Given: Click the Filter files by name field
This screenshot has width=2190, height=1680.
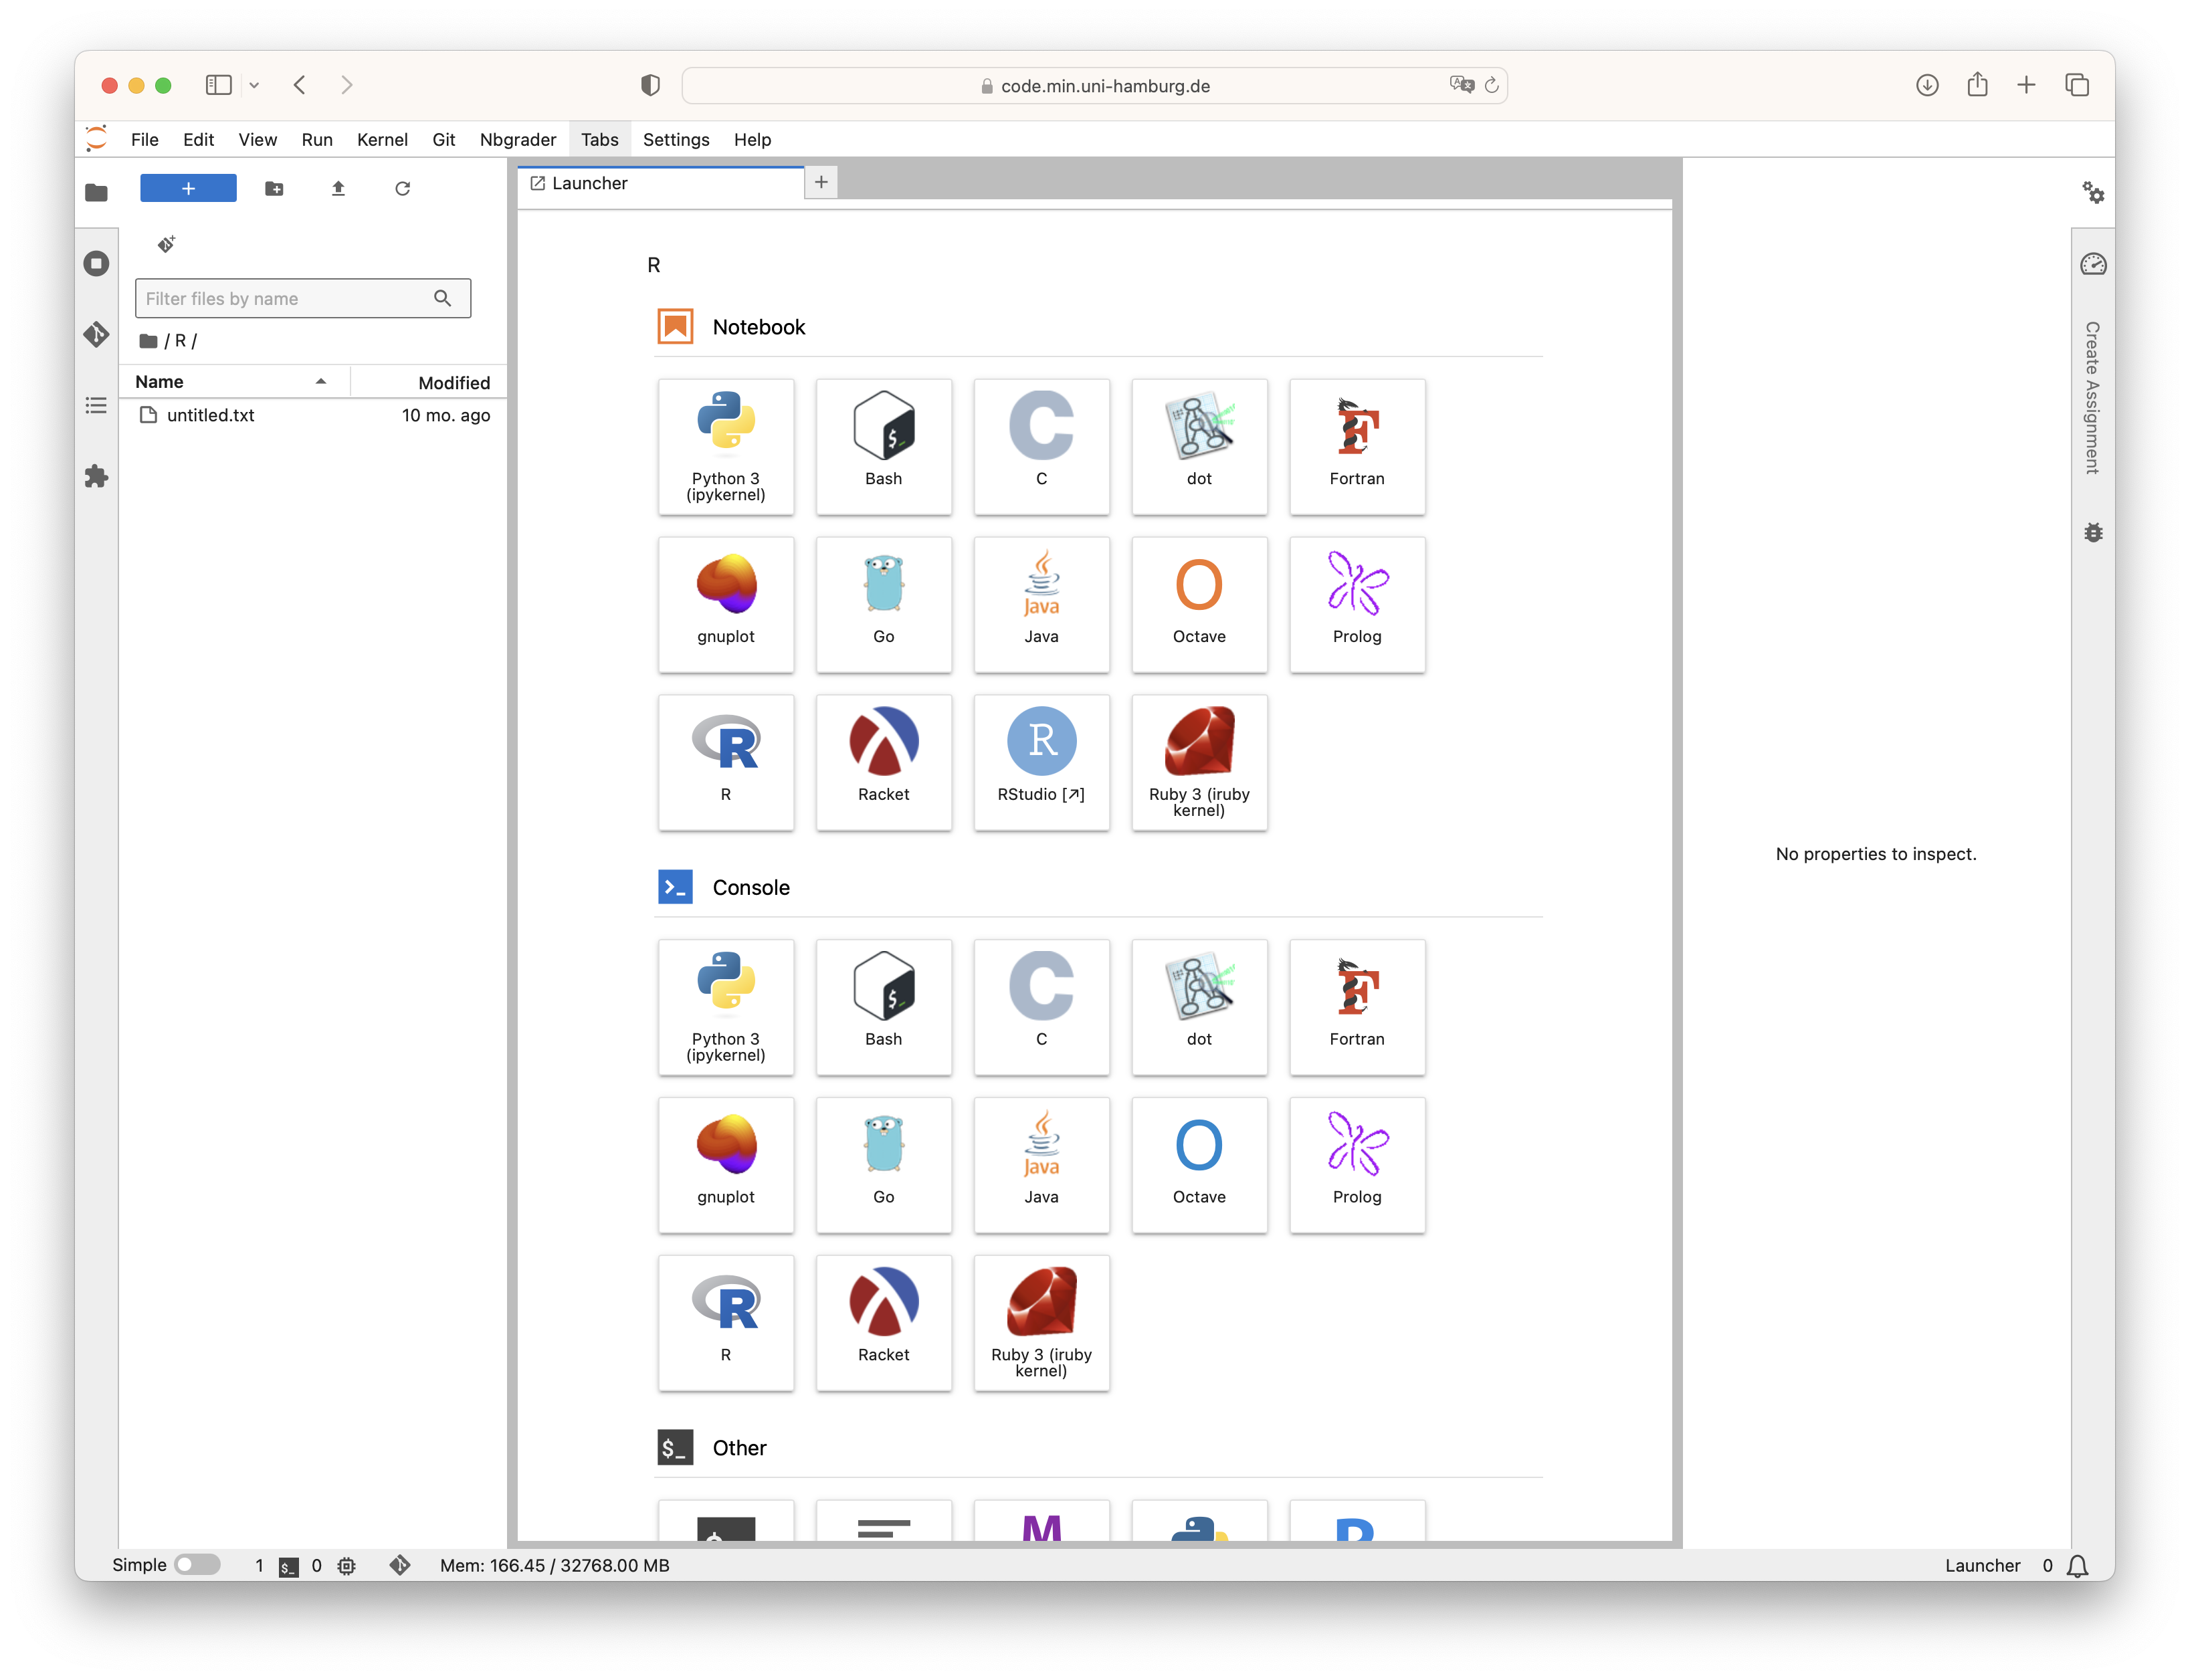Looking at the screenshot, I should click(x=285, y=299).
